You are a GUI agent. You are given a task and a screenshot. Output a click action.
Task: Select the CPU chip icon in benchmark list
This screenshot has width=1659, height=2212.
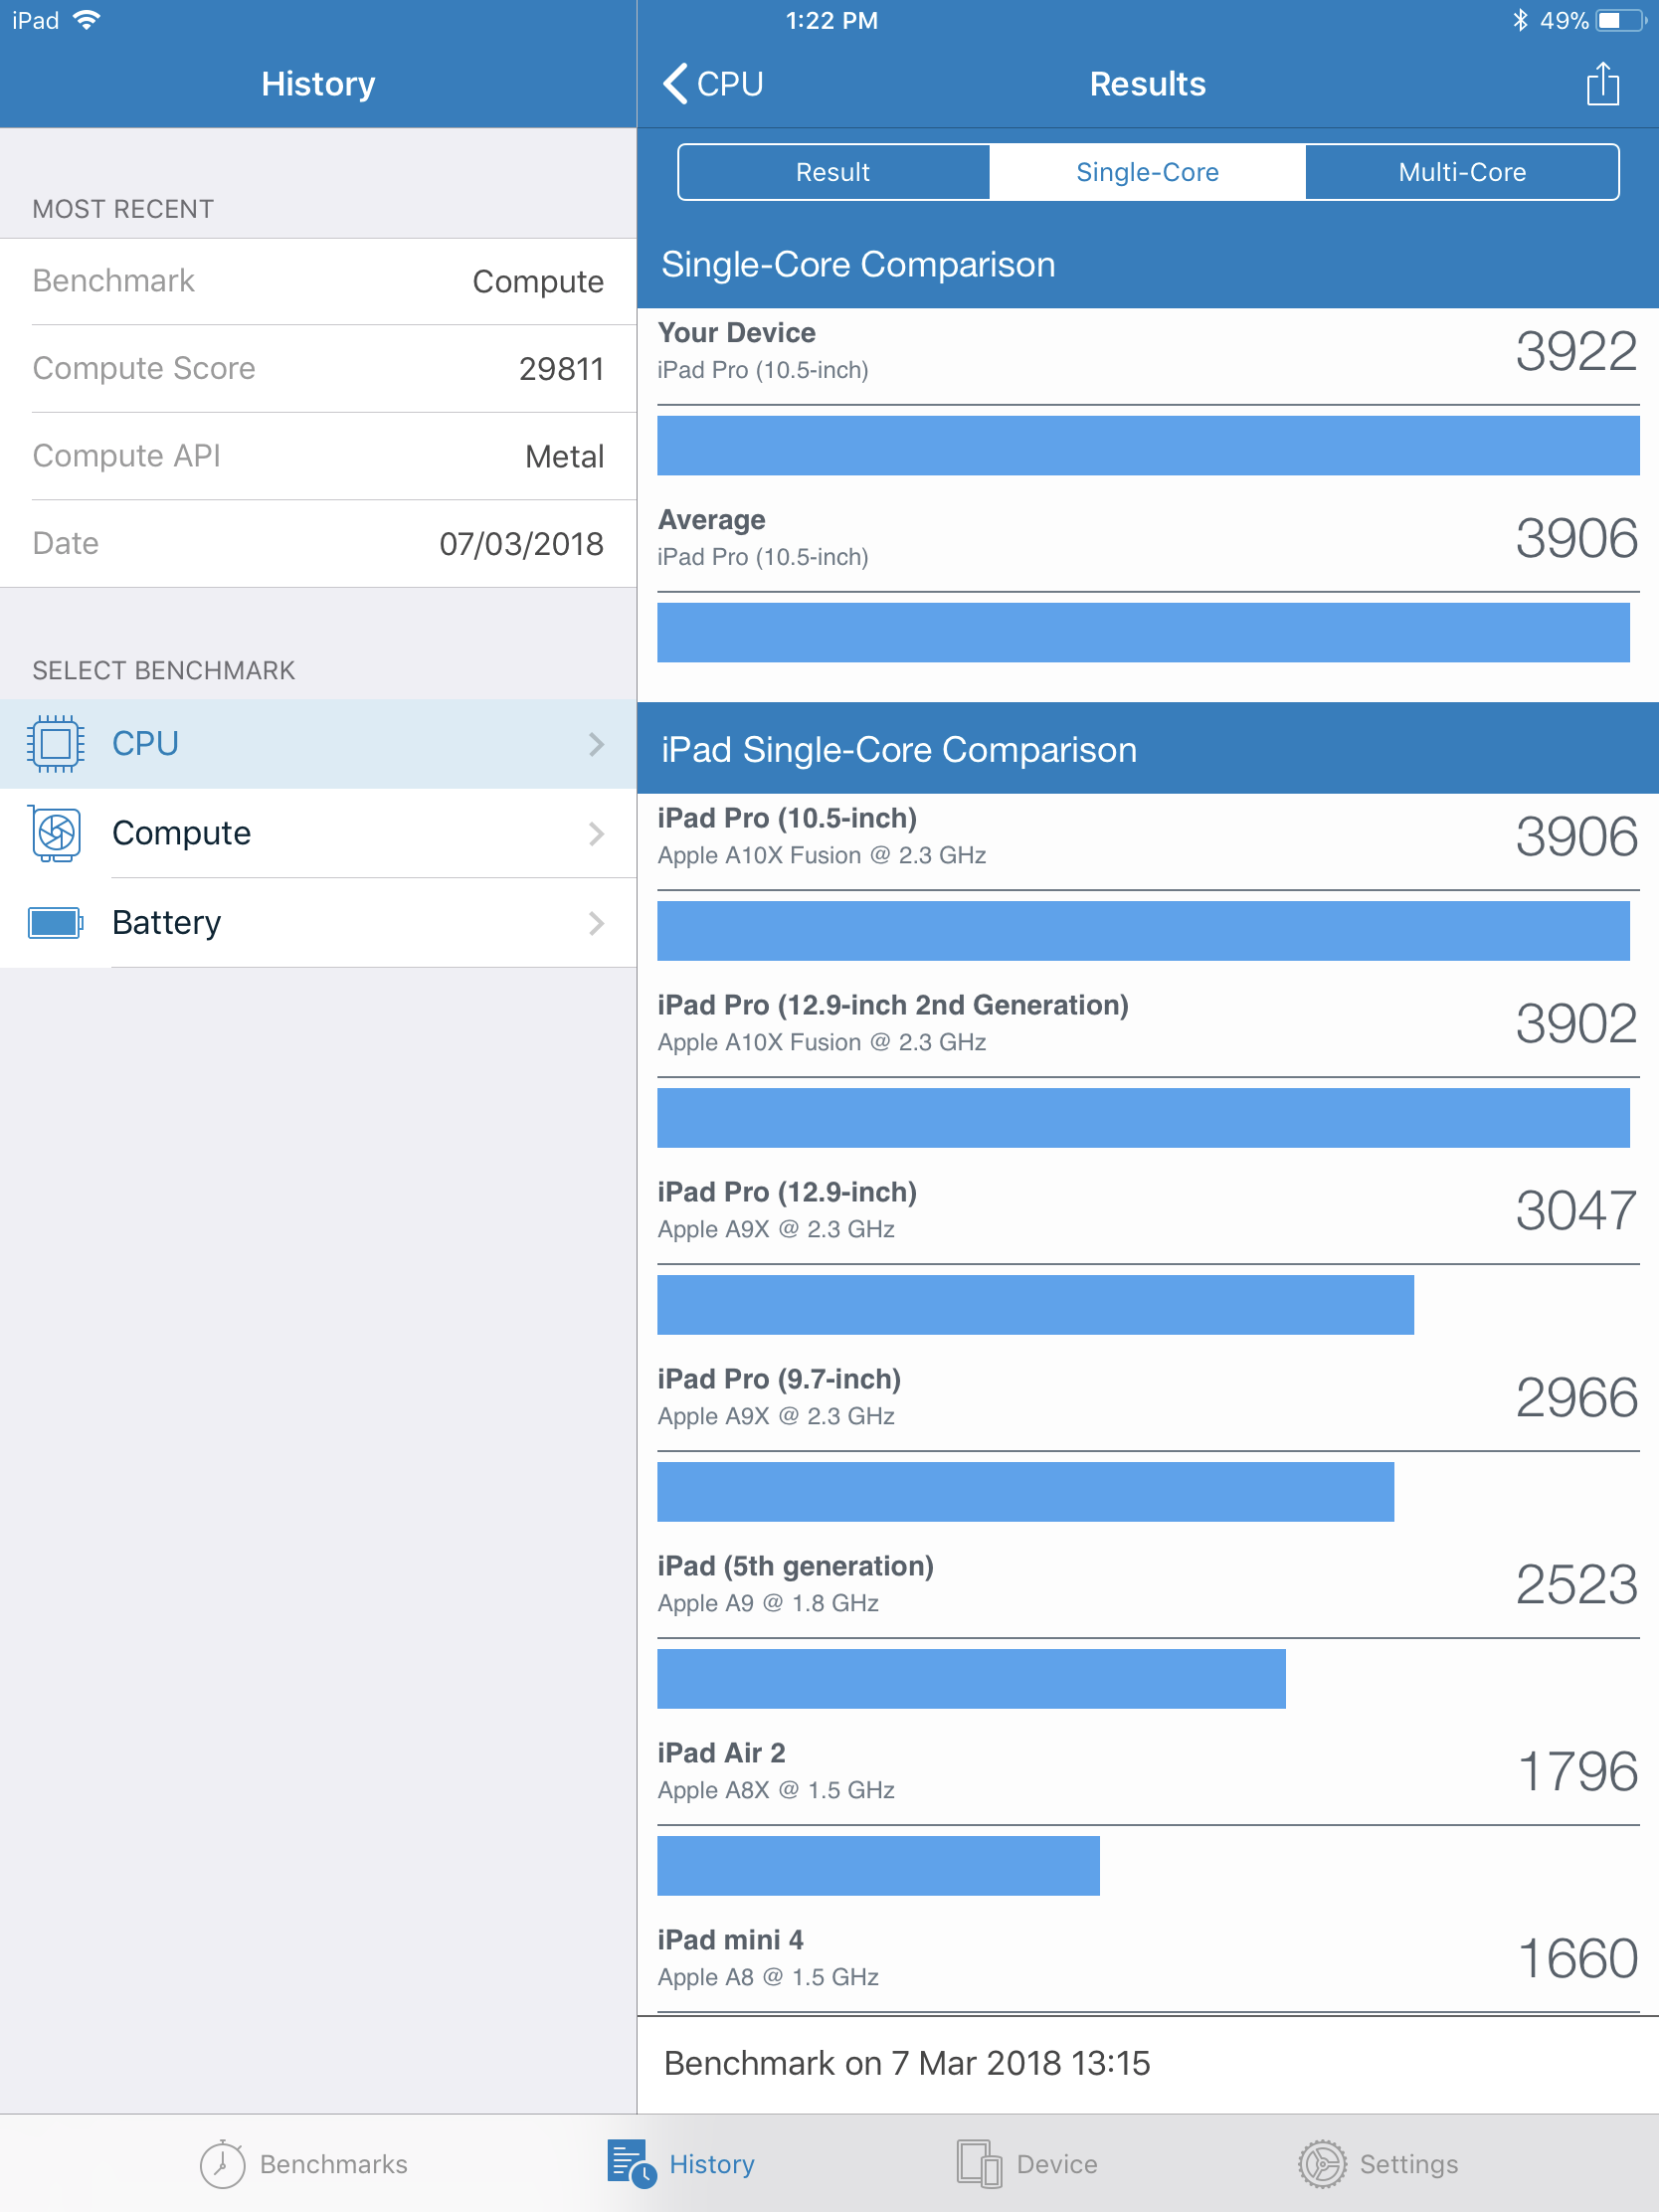pyautogui.click(x=55, y=744)
